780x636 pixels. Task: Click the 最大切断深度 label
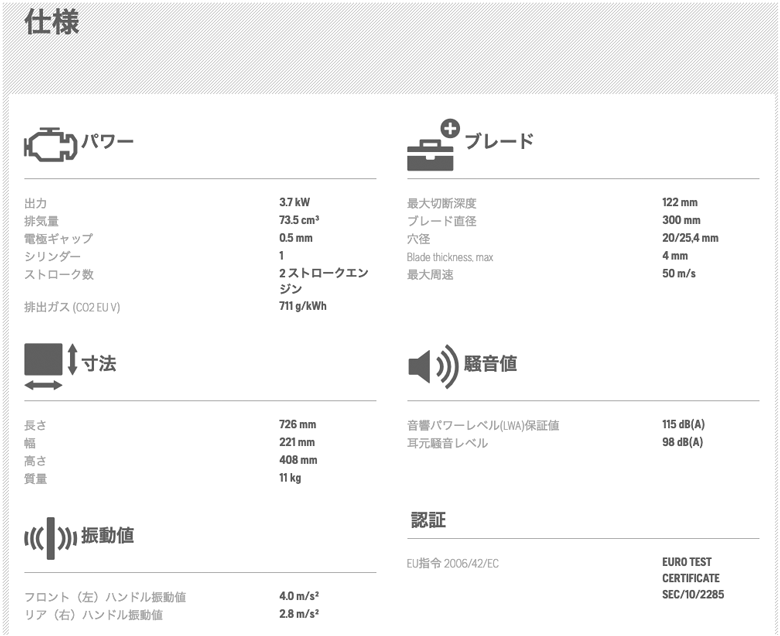click(x=442, y=203)
